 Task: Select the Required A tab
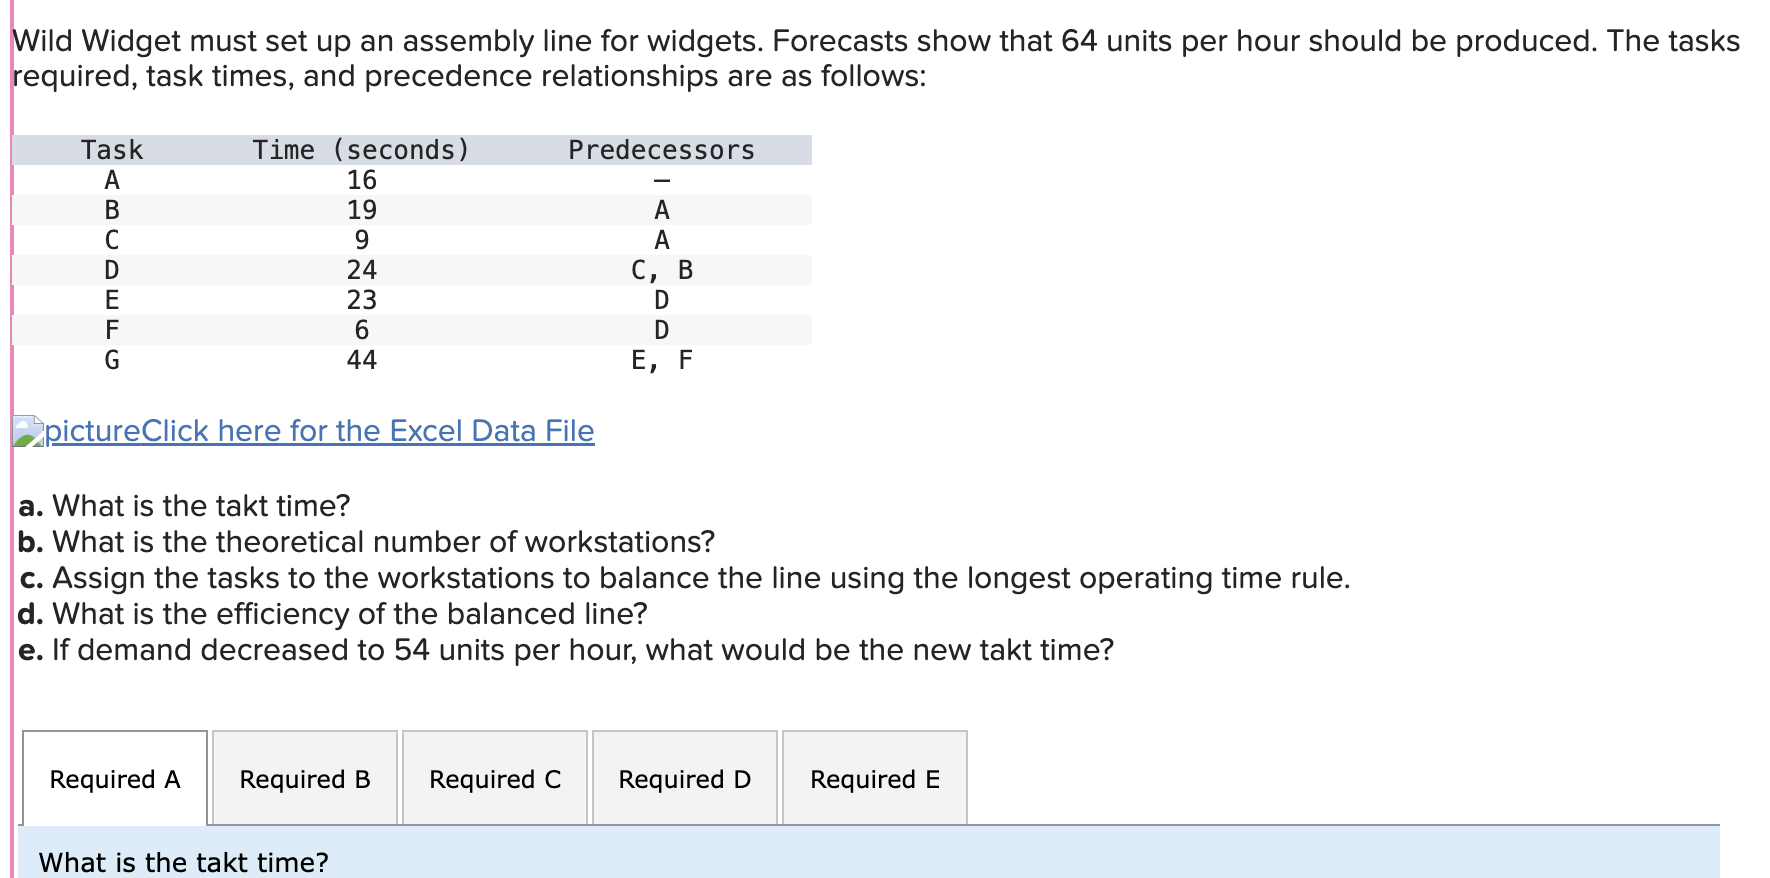114,779
